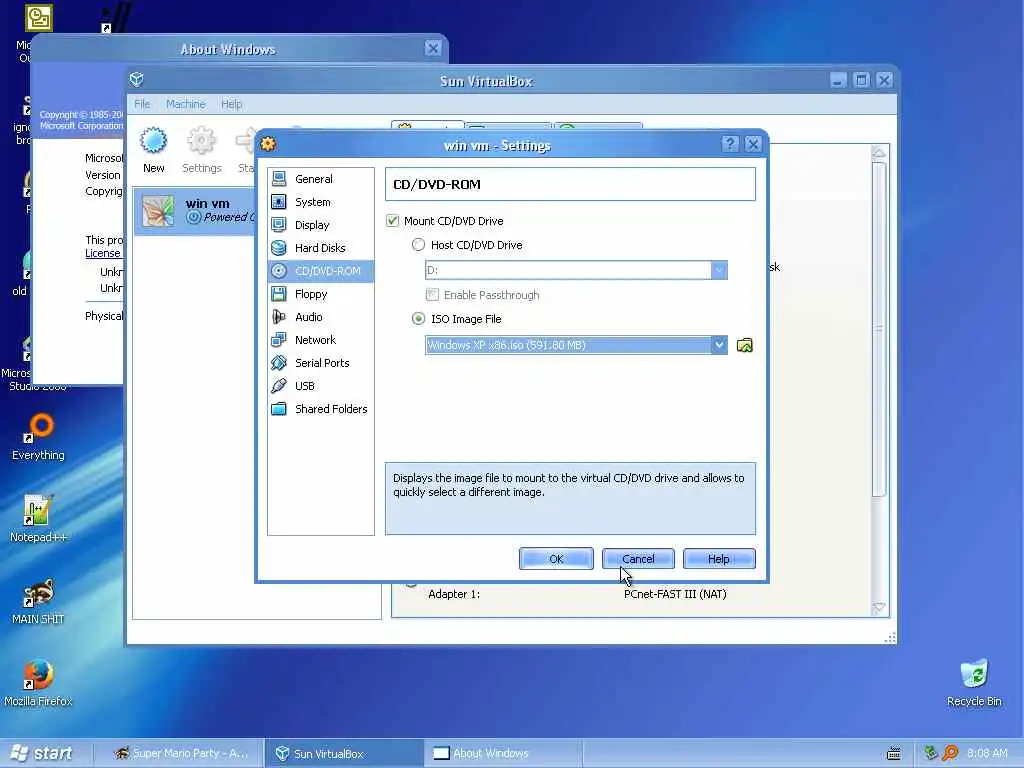Open Virtual Media Manager folder icon
Viewport: 1024px width, 768px height.
coord(744,345)
